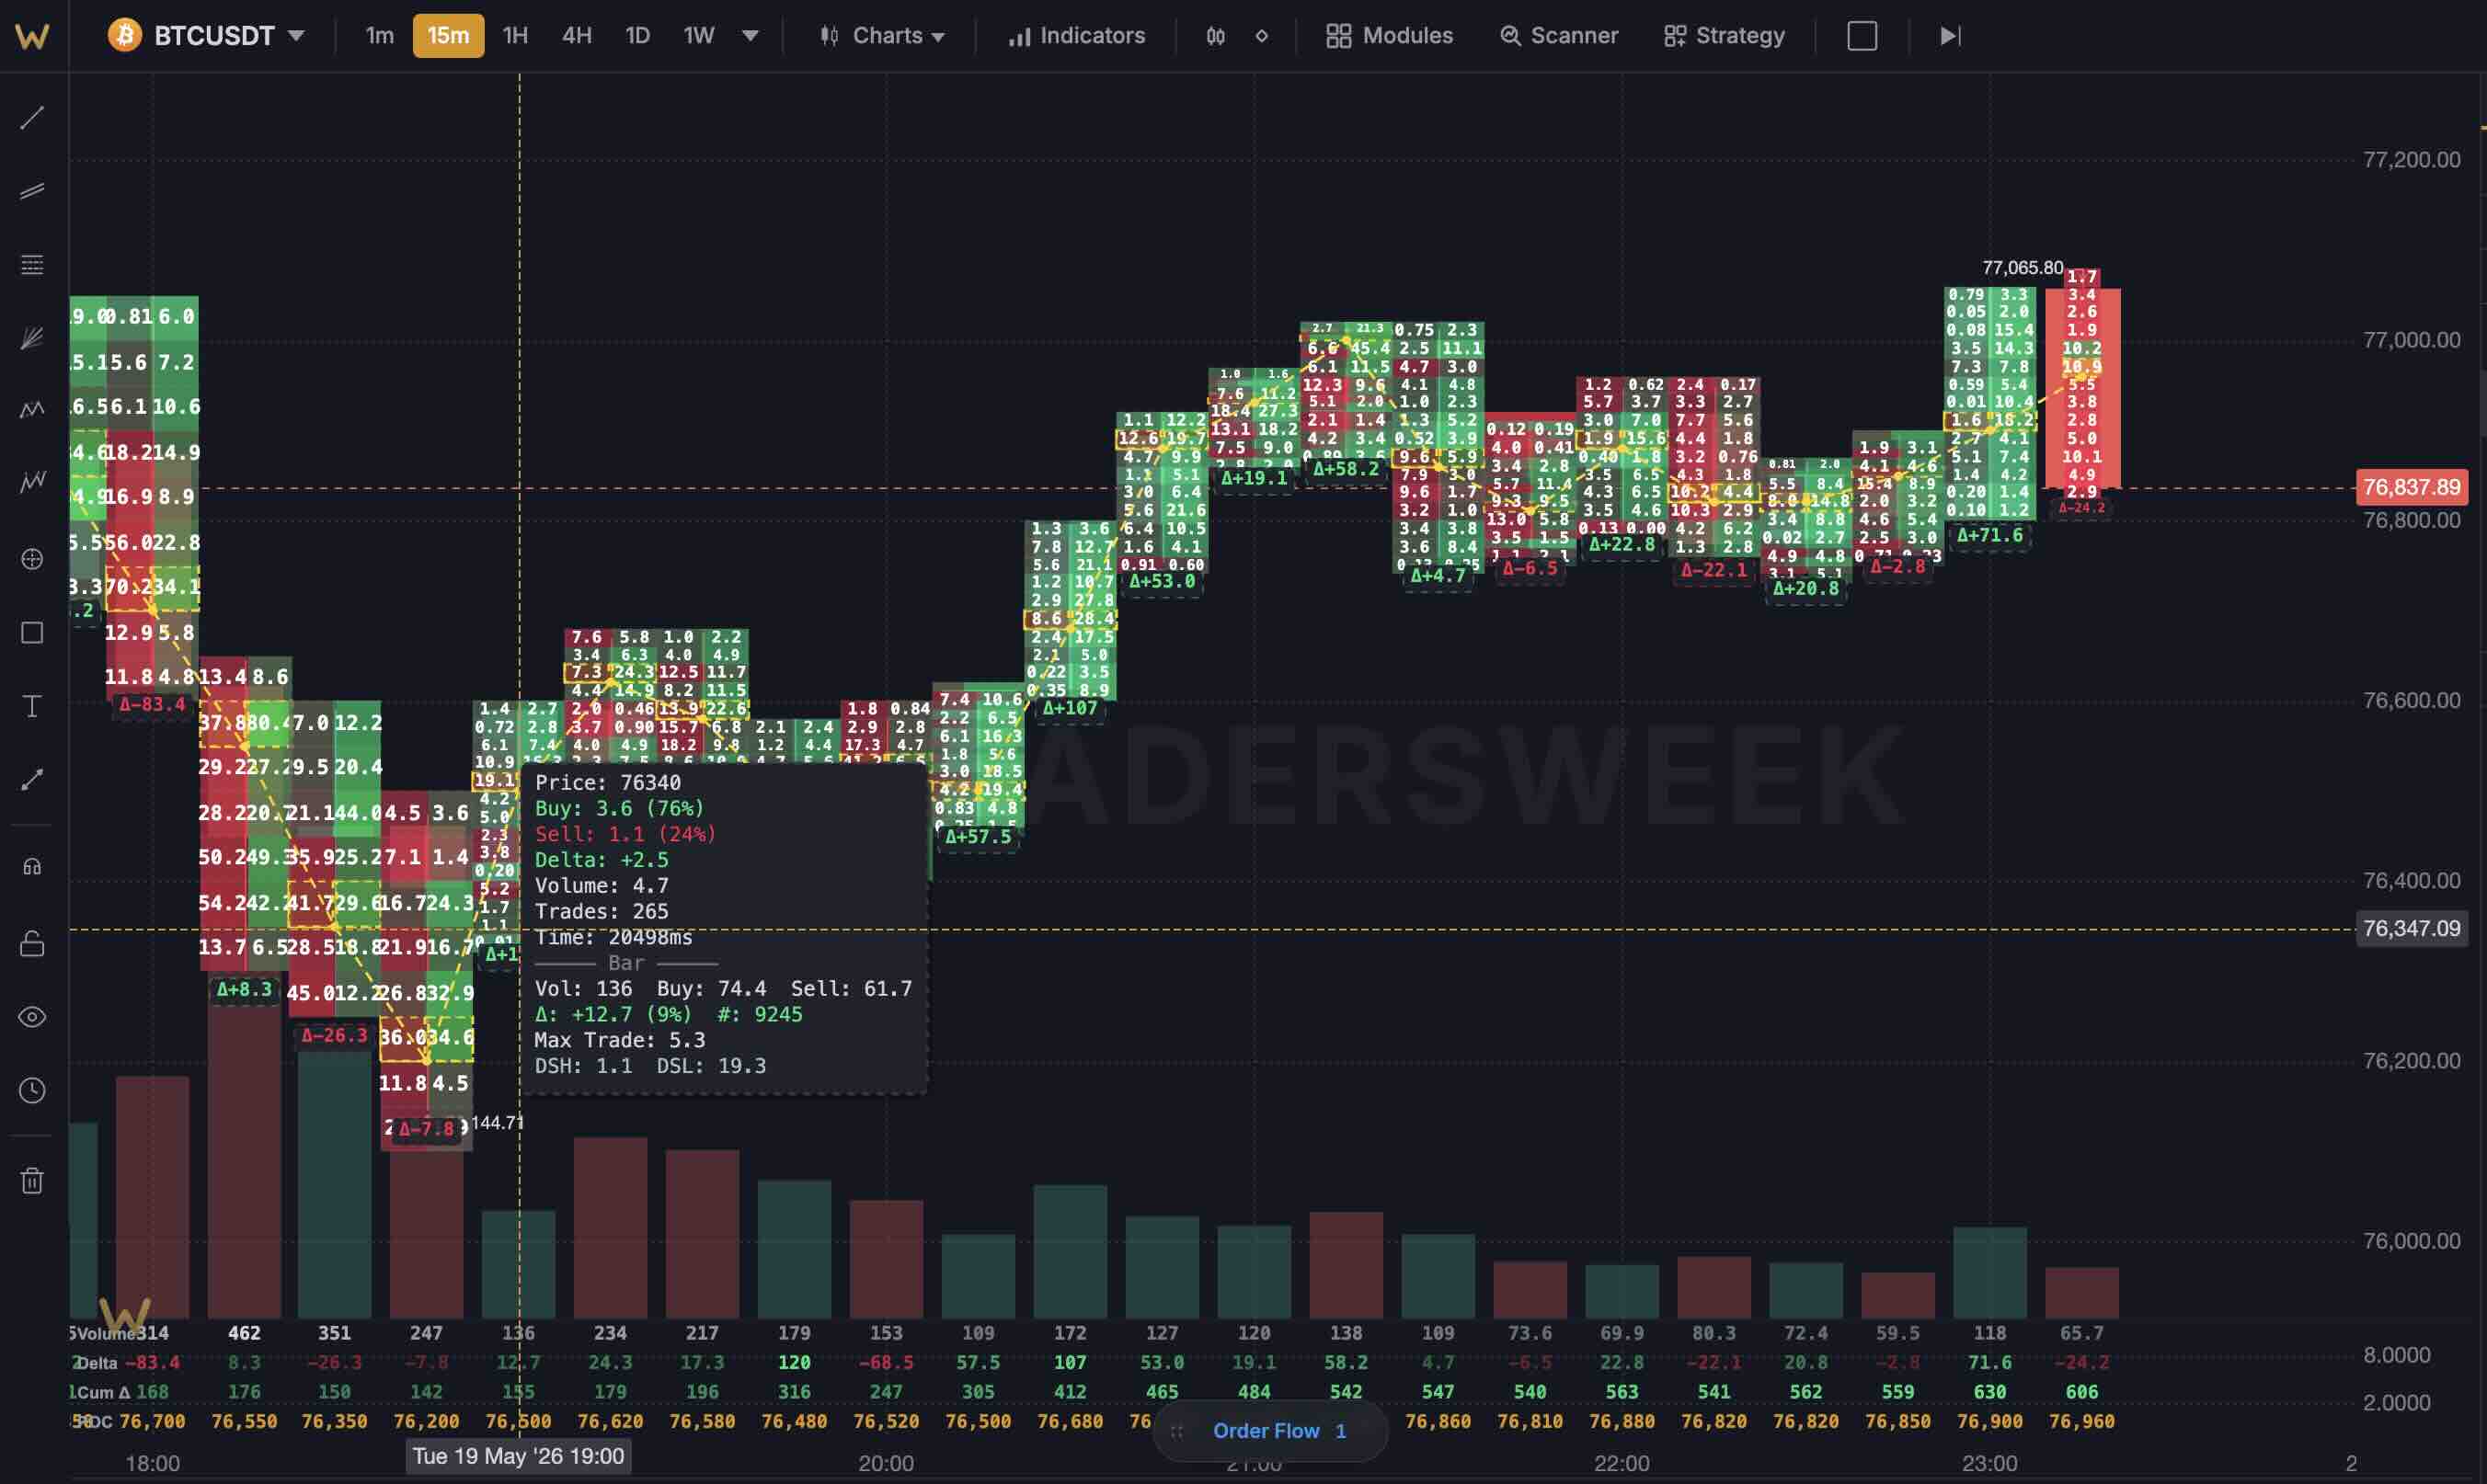Open the Modules menu
The height and width of the screenshot is (1484, 2487).
tap(1389, 36)
